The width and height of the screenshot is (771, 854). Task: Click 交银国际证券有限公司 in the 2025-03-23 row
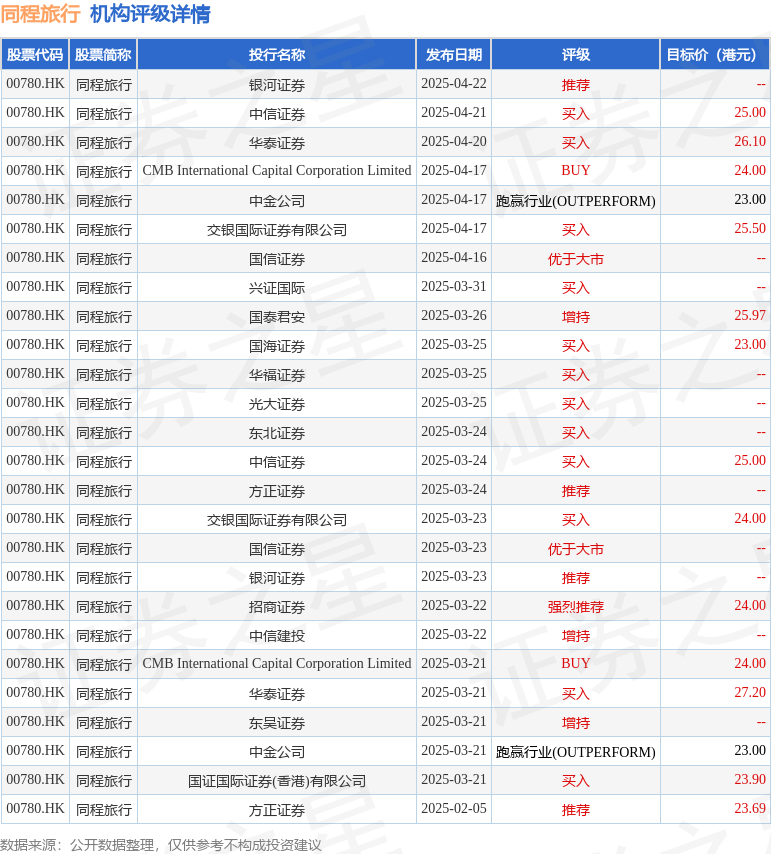(277, 520)
